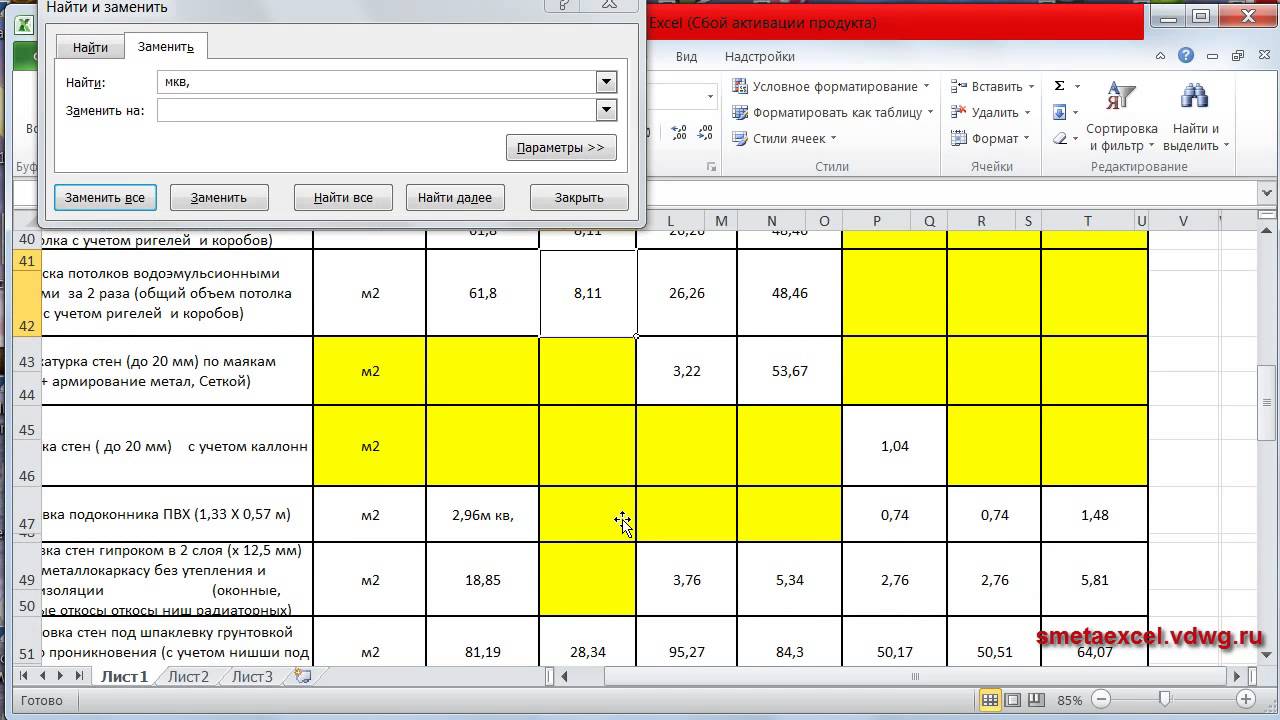This screenshot has width=1280, height=720.
Task: Select column T header
Action: [x=1087, y=221]
